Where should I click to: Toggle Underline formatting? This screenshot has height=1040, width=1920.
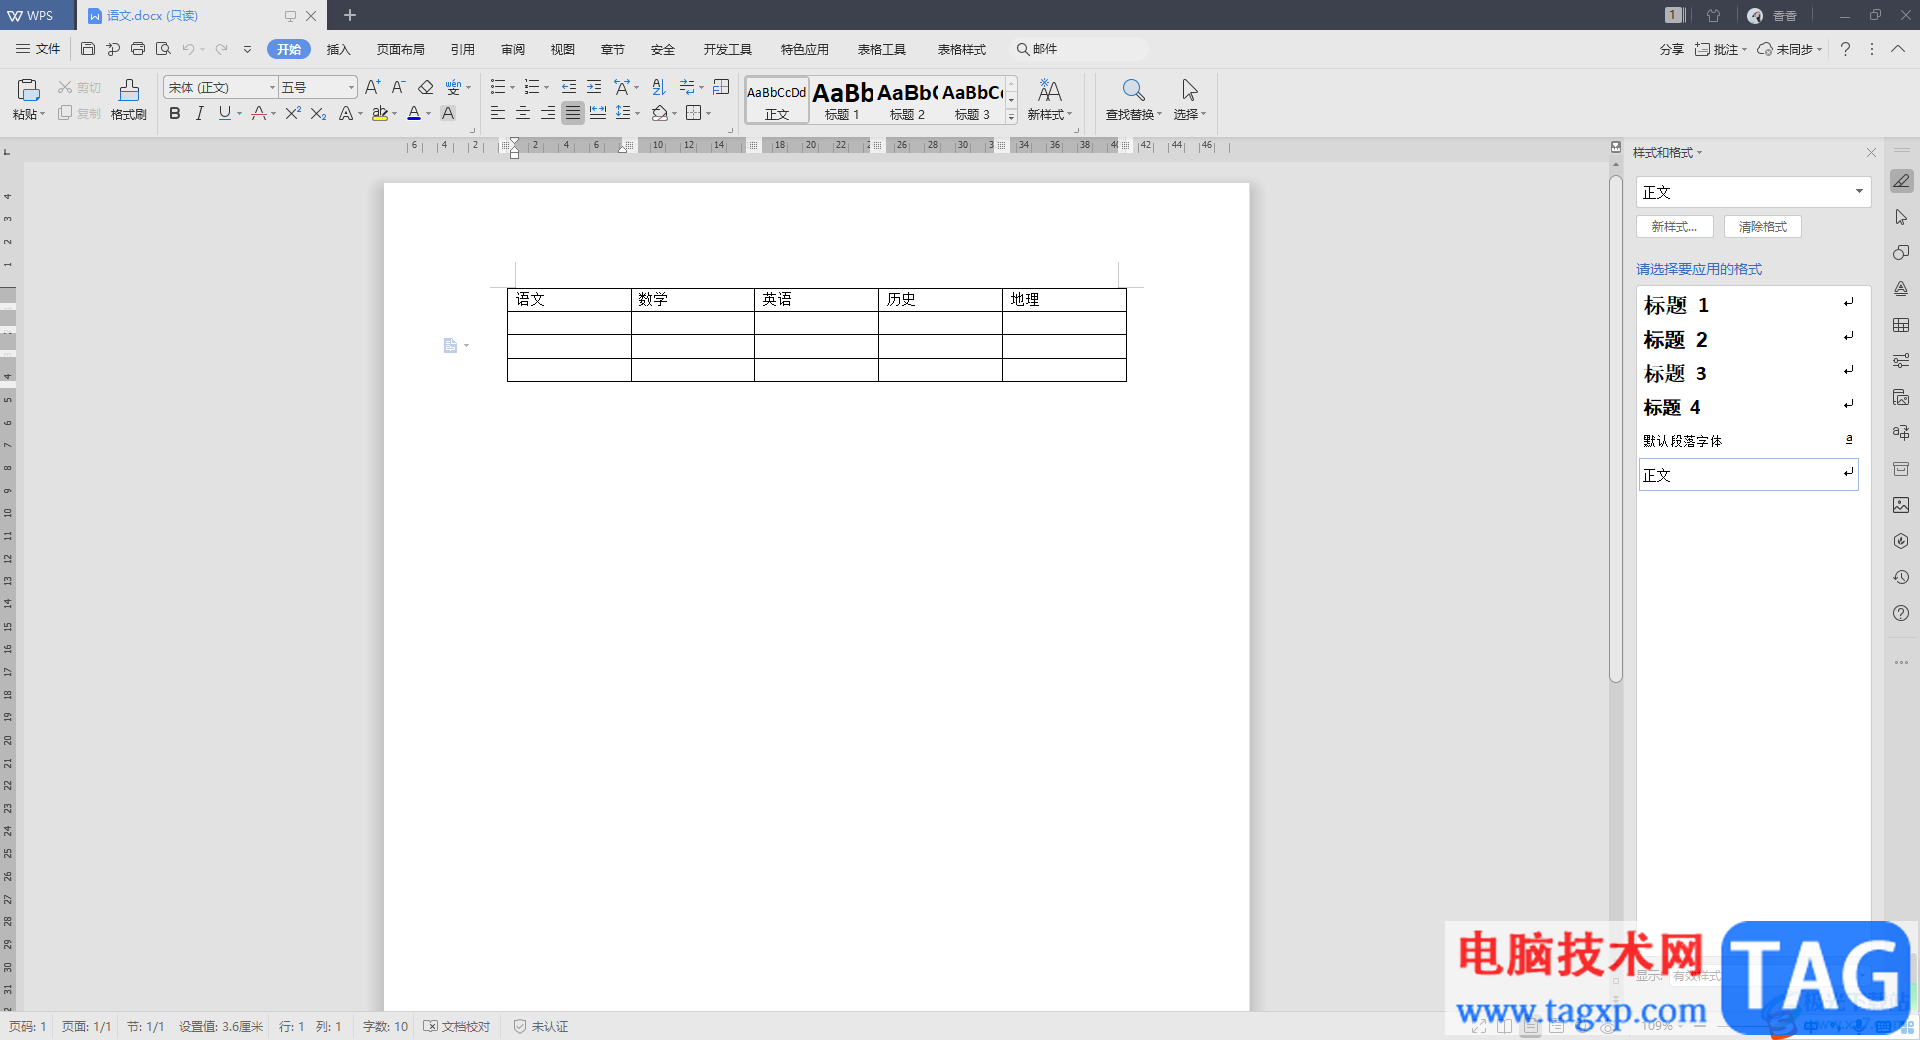(x=224, y=113)
